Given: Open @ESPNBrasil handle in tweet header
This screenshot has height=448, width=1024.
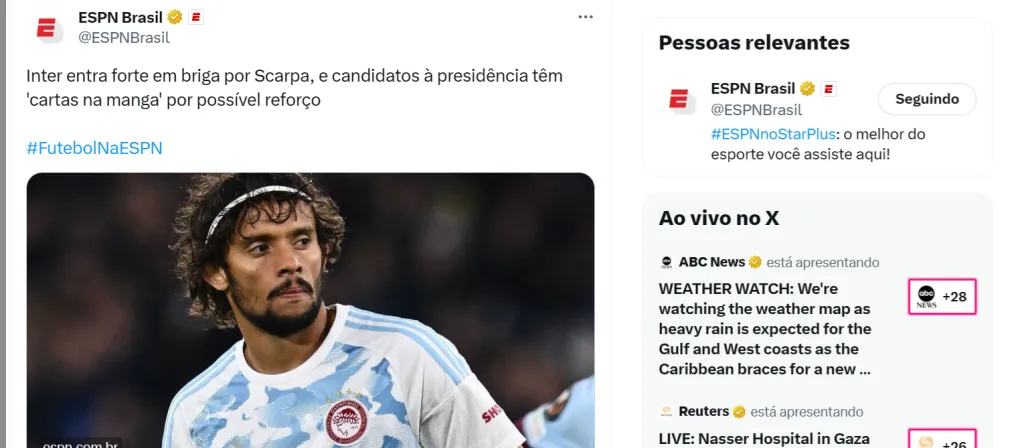Looking at the screenshot, I should tap(124, 37).
